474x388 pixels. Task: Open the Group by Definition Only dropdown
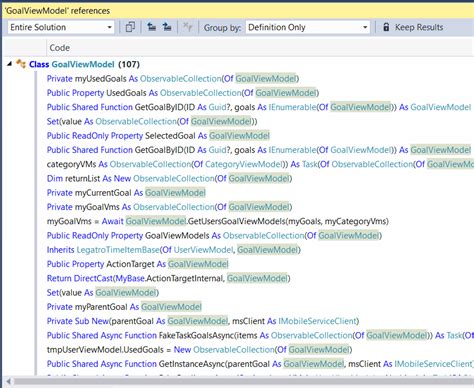pos(308,27)
